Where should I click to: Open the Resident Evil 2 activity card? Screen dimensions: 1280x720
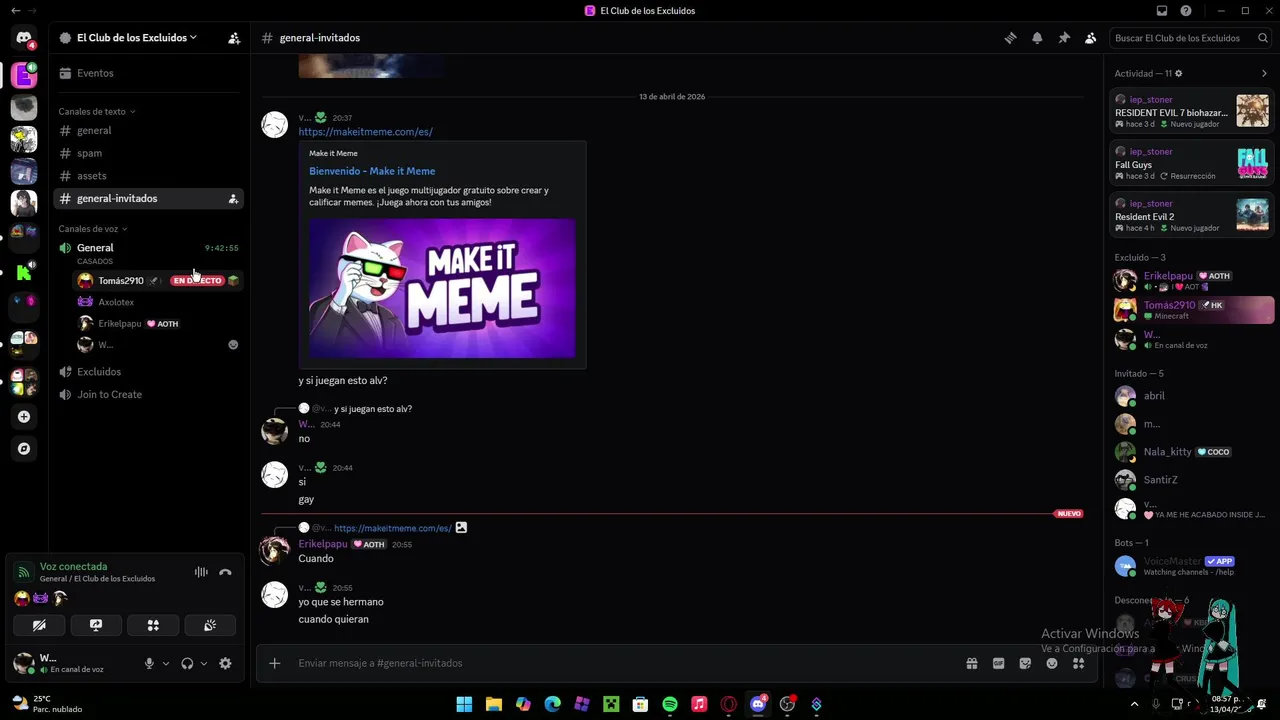(x=1192, y=215)
